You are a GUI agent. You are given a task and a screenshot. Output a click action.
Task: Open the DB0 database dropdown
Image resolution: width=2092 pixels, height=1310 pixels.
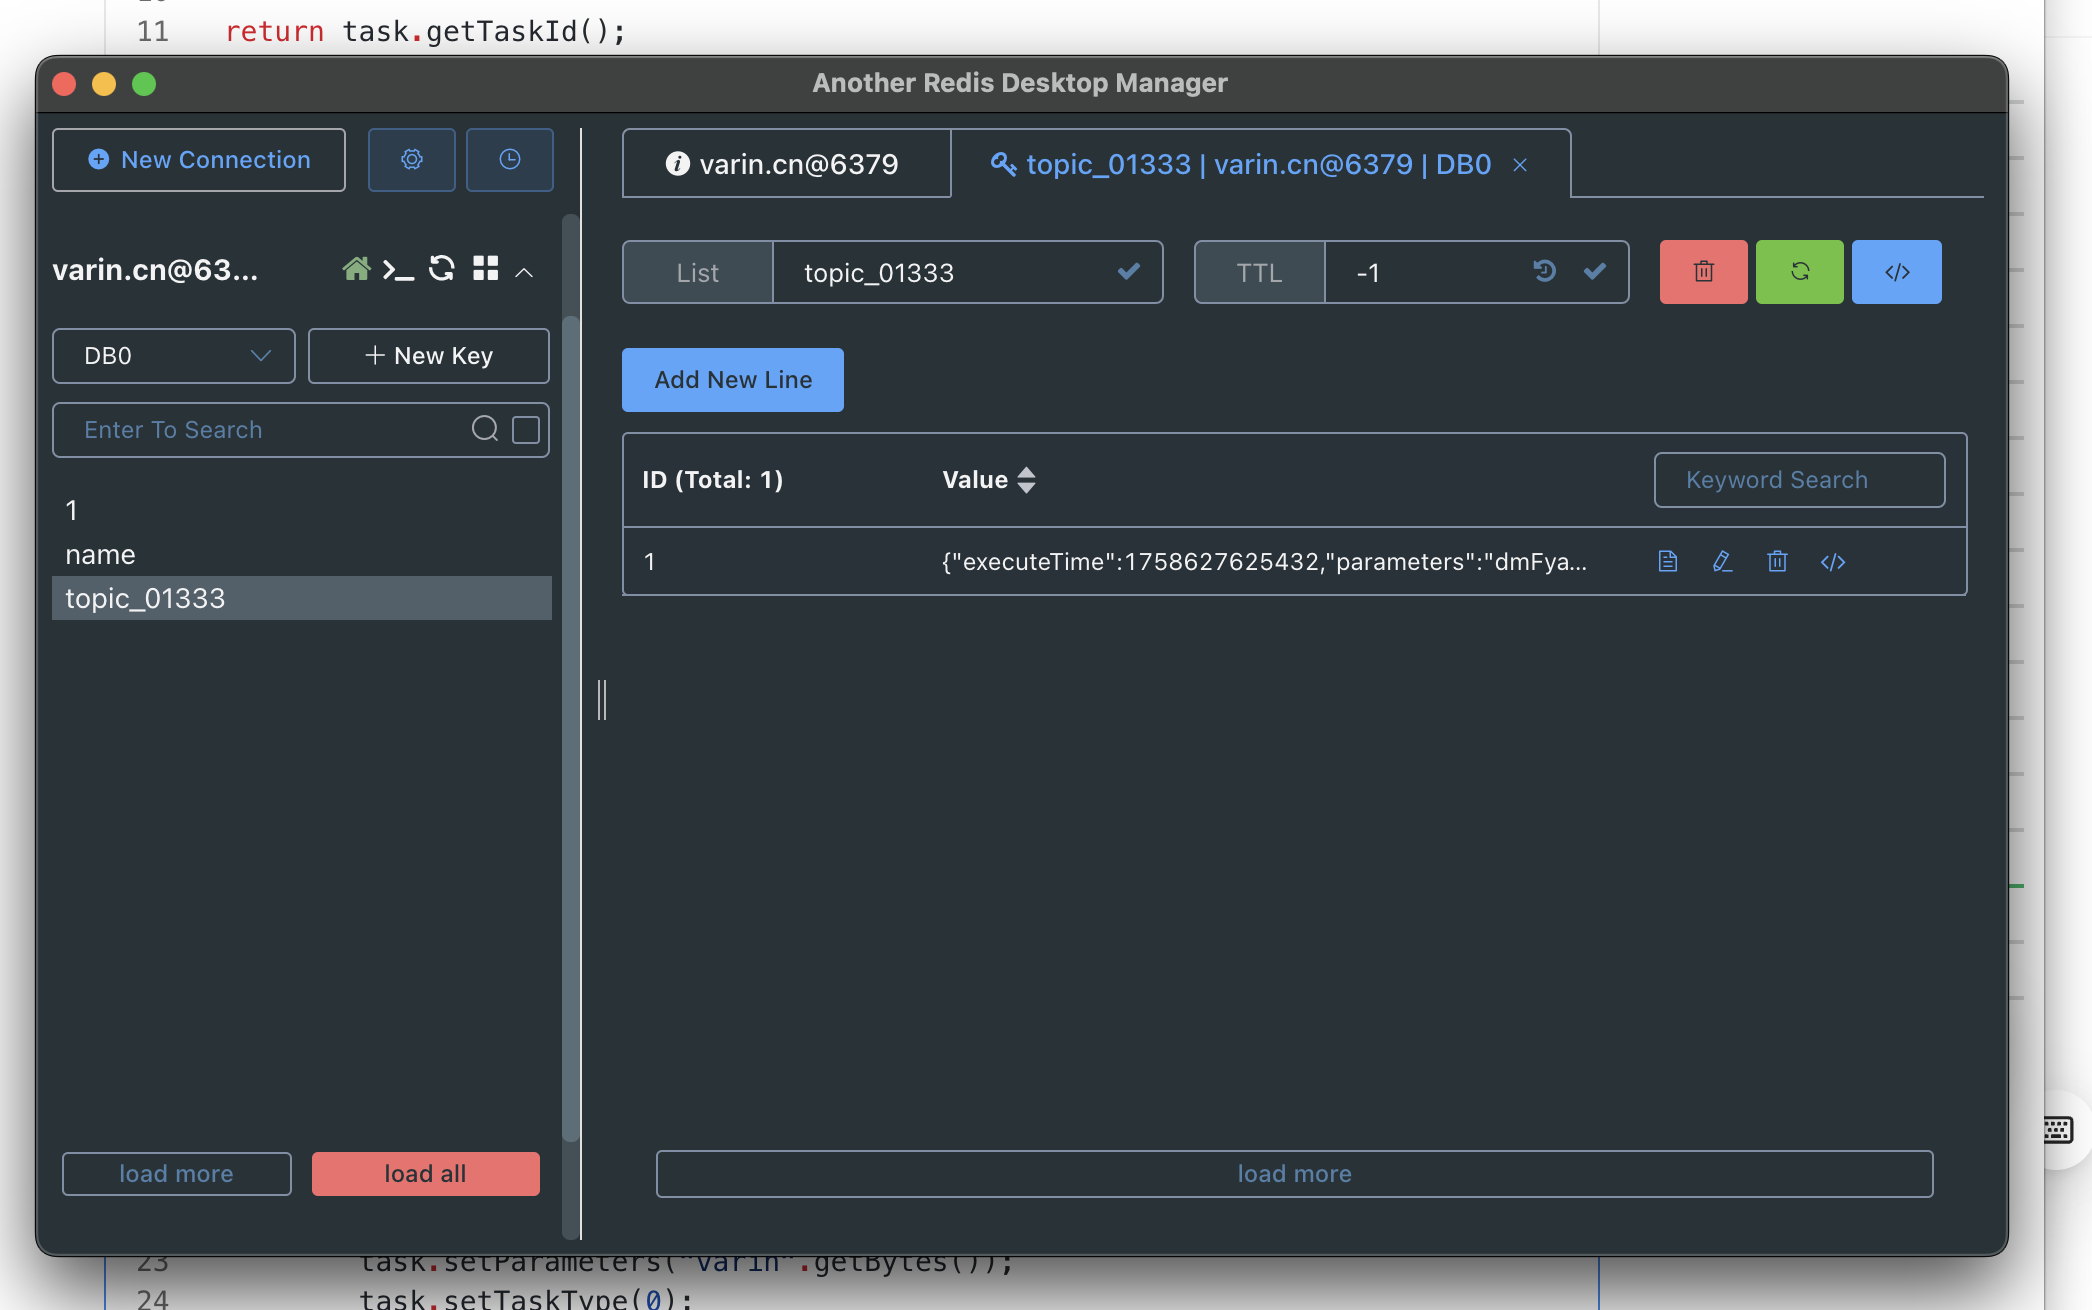pyautogui.click(x=174, y=356)
